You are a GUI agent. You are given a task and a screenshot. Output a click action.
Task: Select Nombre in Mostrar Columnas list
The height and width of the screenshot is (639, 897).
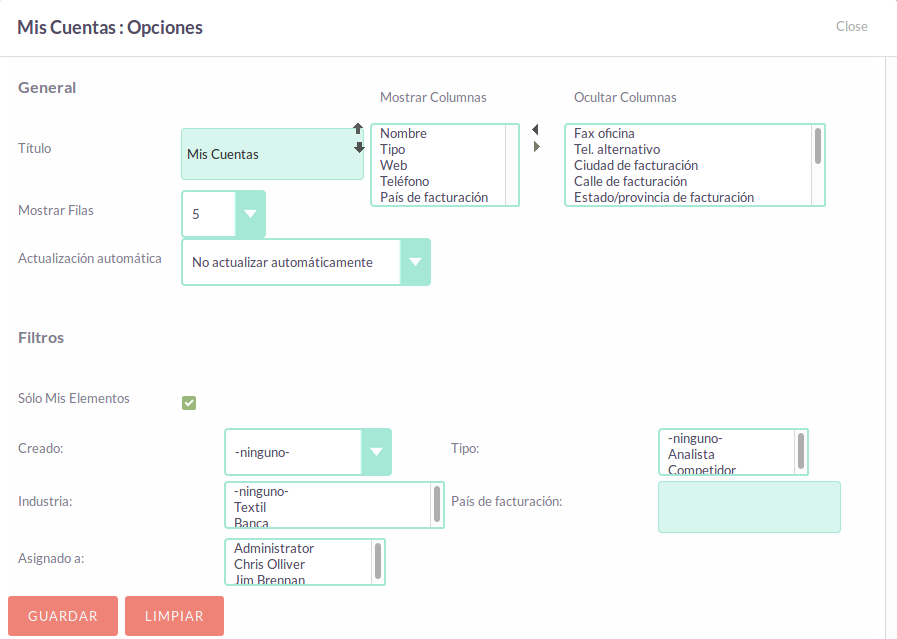[403, 134]
